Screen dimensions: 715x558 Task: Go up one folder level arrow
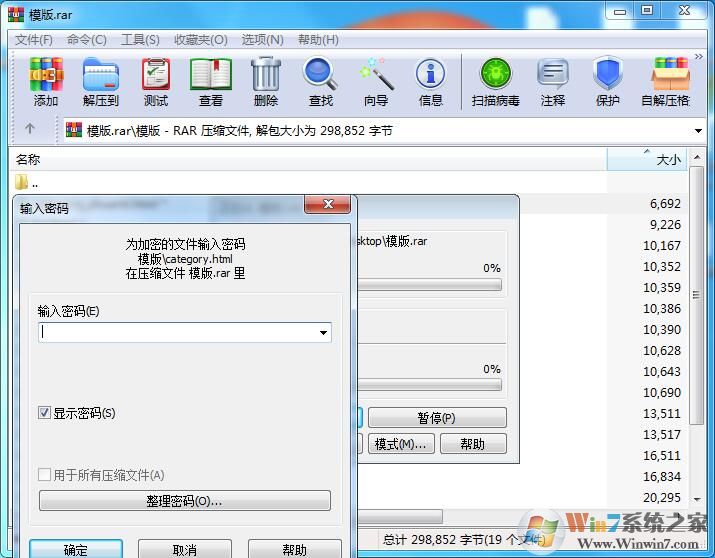[x=30, y=129]
